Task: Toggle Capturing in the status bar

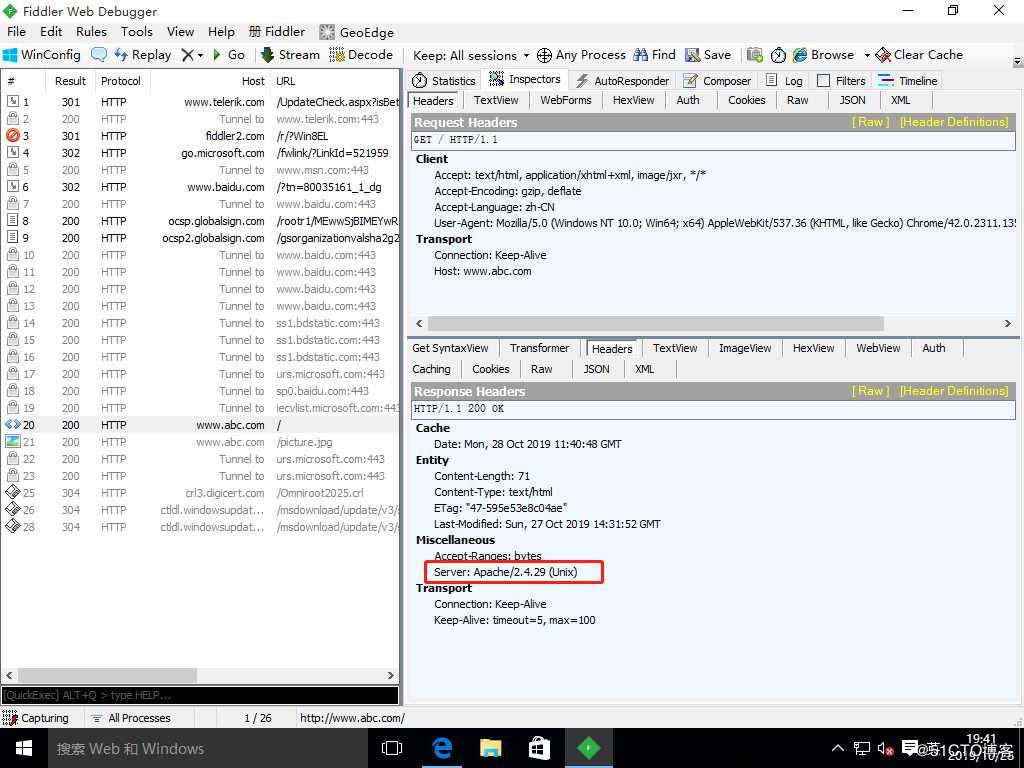Action: pyautogui.click(x=37, y=718)
